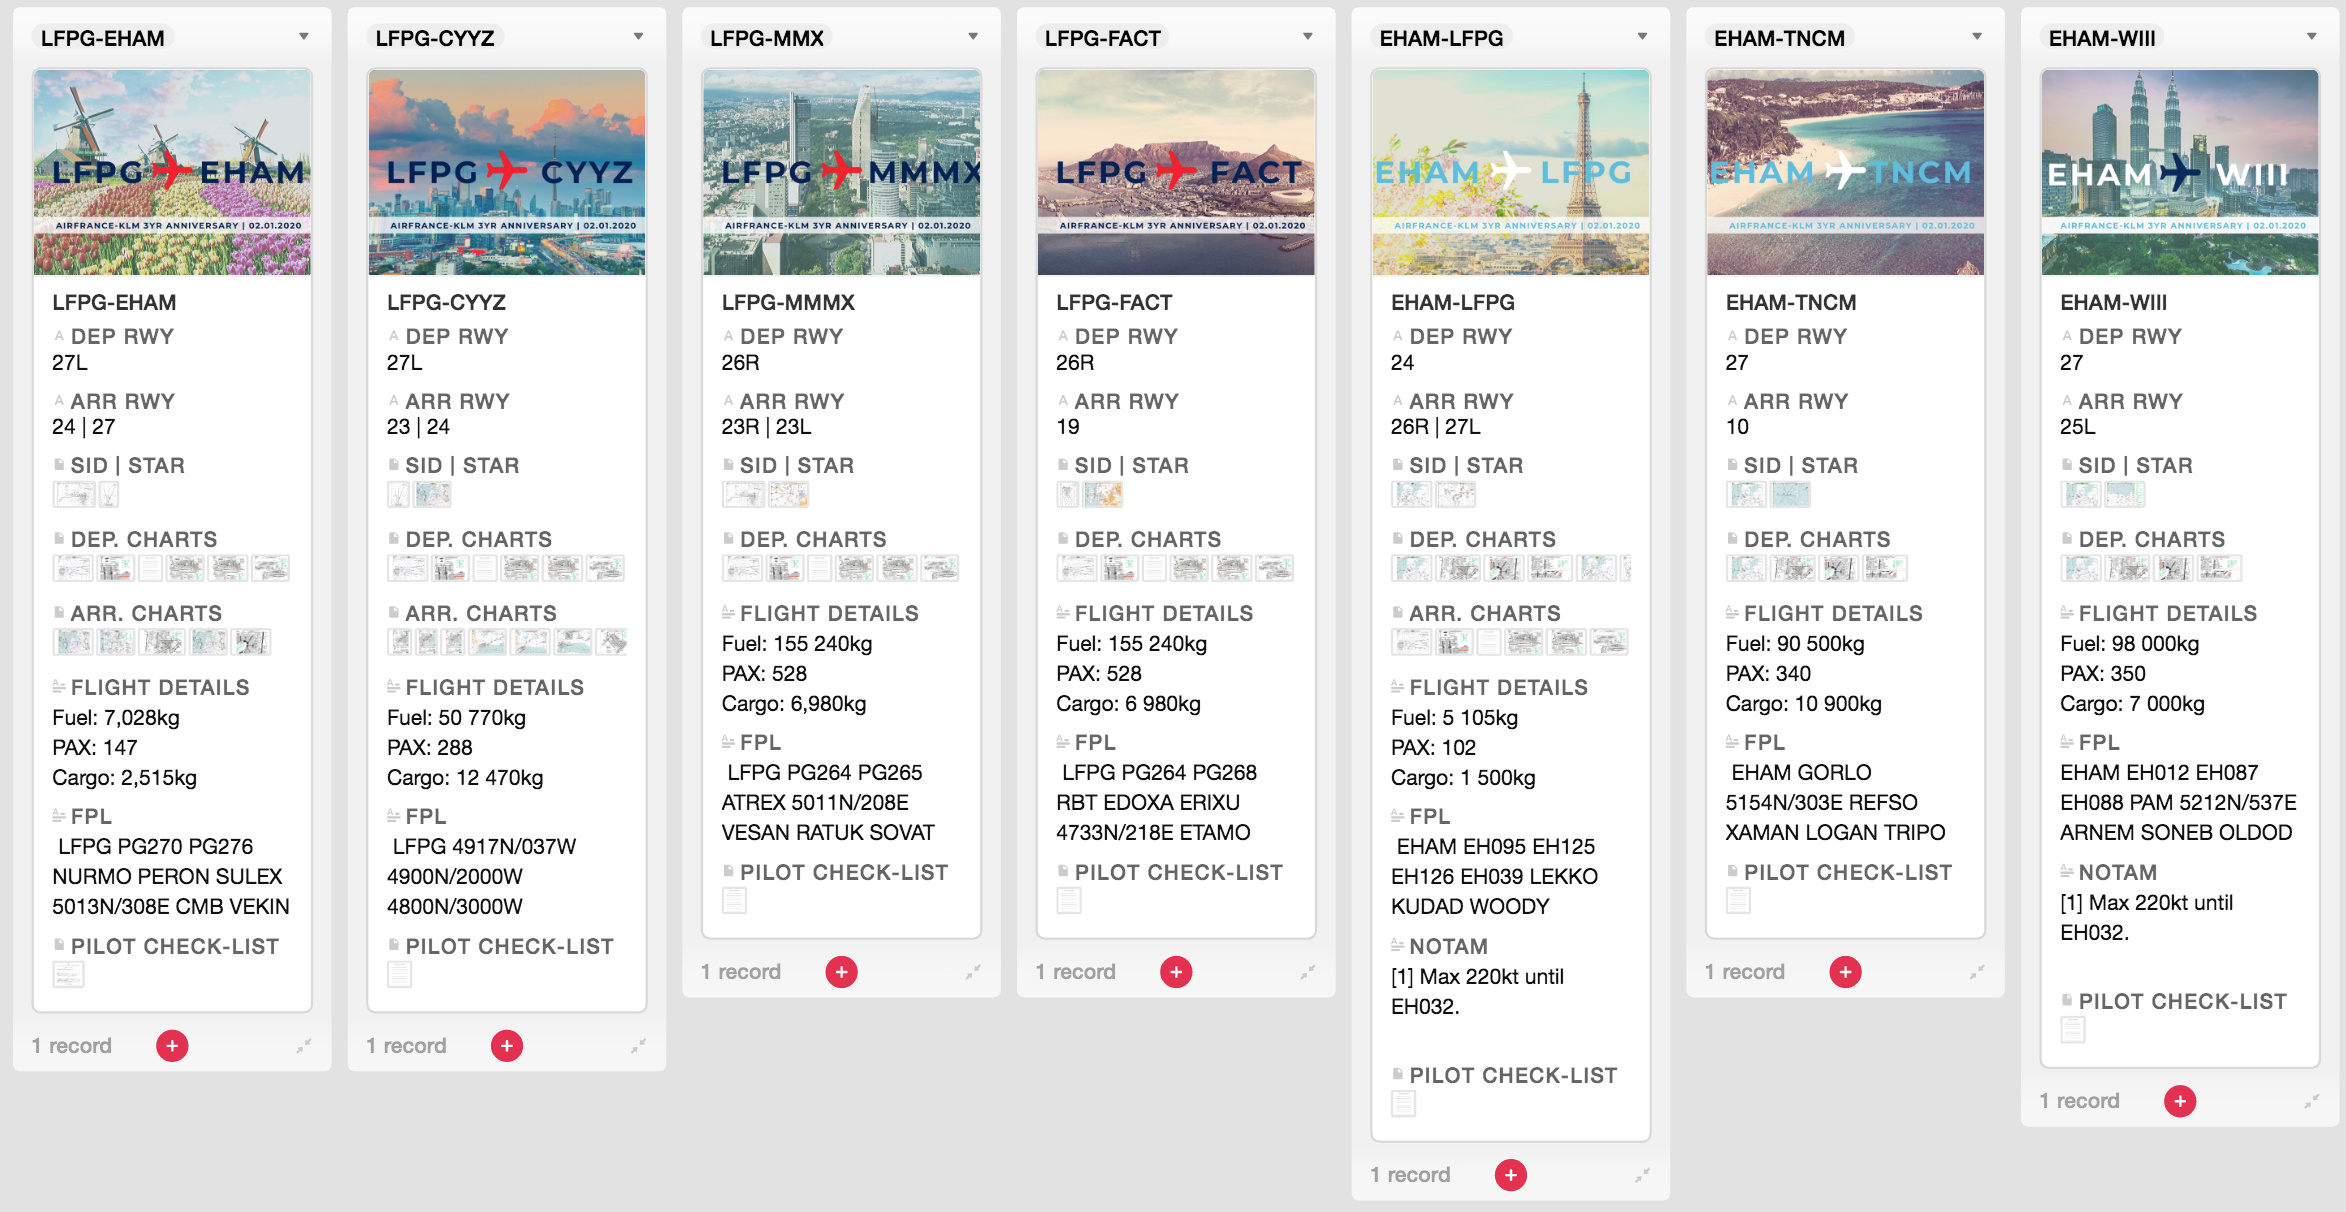The image size is (2346, 1212).
Task: Open the LFPG-FACT card title
Action: [x=1114, y=302]
